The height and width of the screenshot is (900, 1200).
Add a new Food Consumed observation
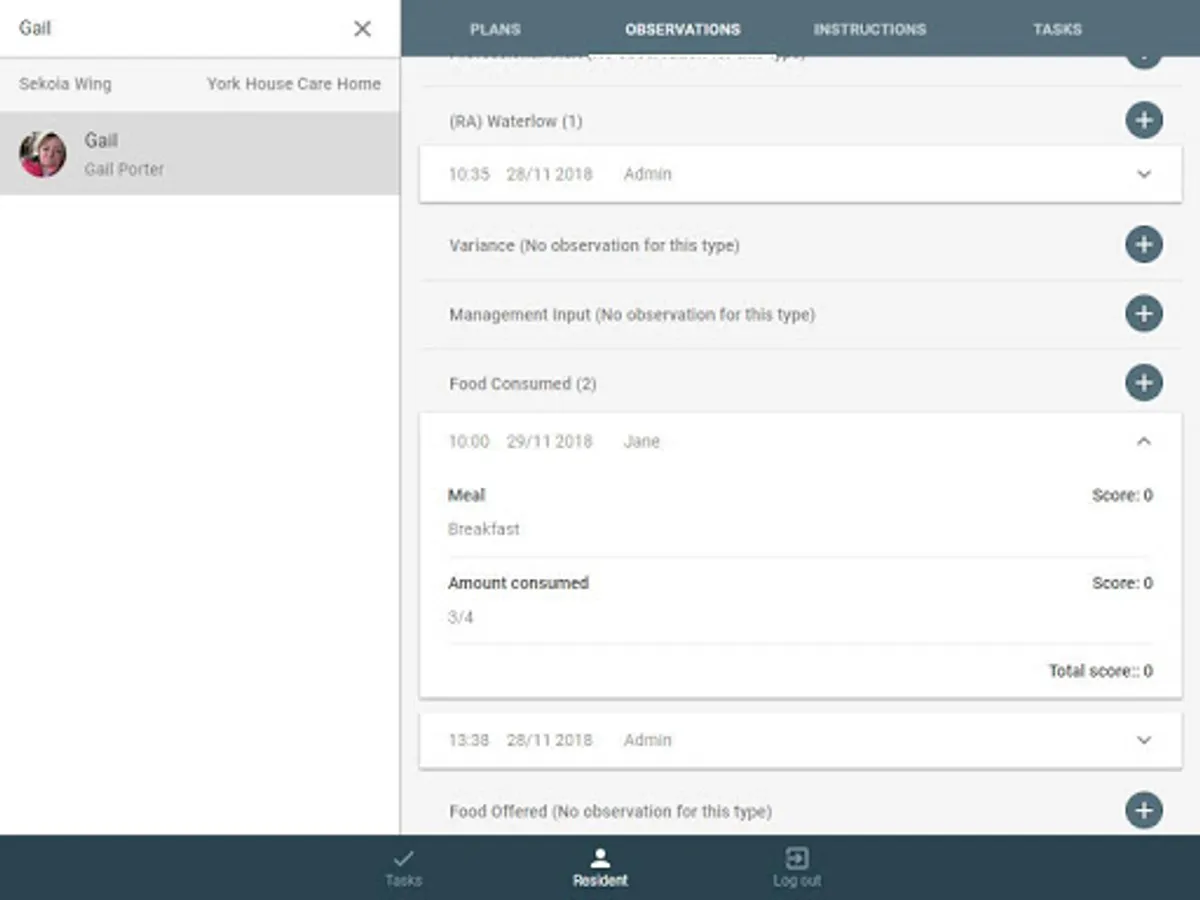tap(1144, 382)
